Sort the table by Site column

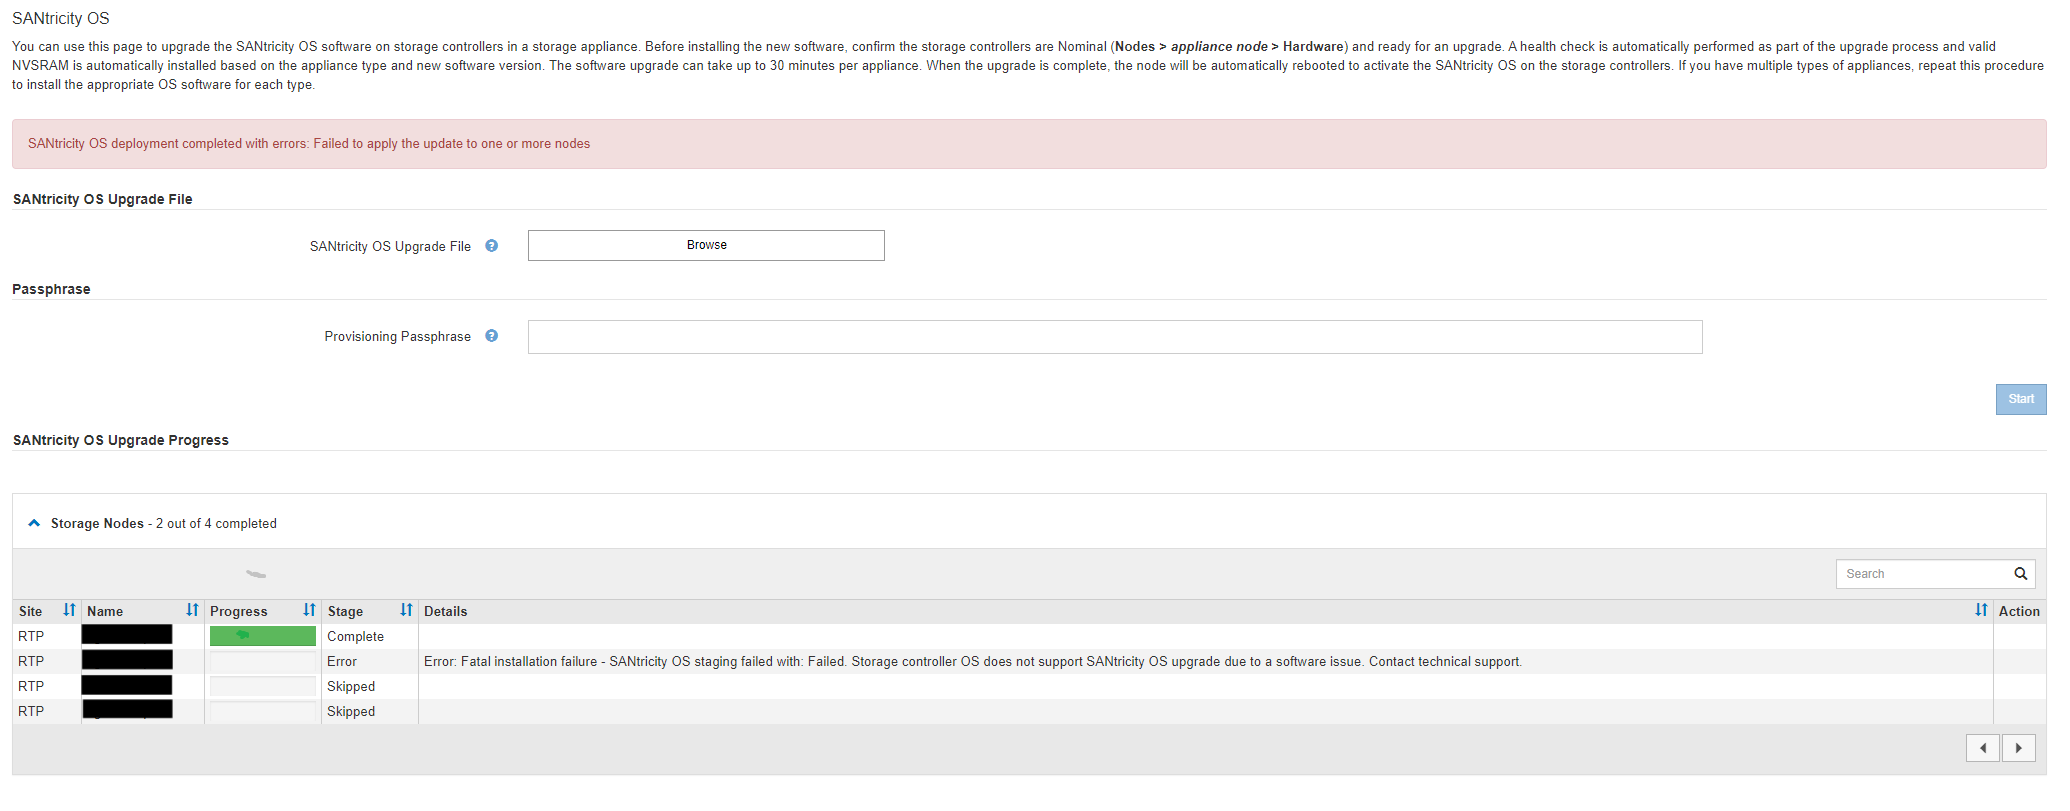click(69, 610)
